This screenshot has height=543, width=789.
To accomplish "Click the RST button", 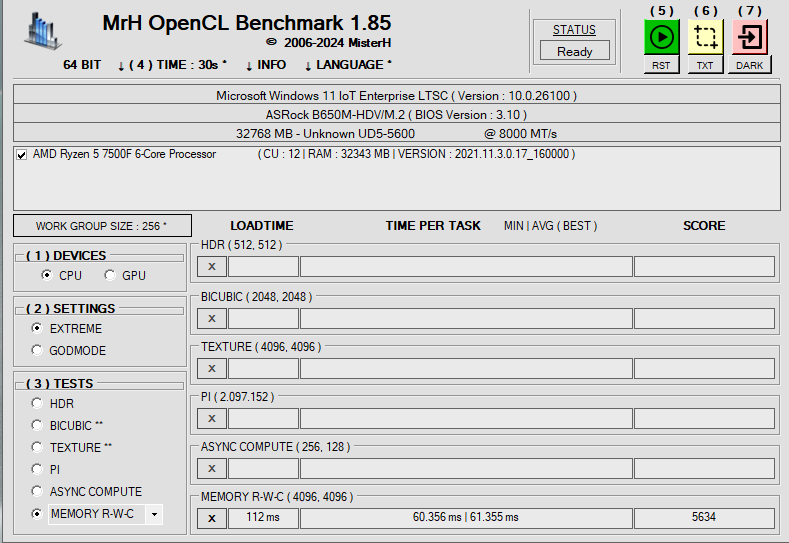I will [661, 65].
